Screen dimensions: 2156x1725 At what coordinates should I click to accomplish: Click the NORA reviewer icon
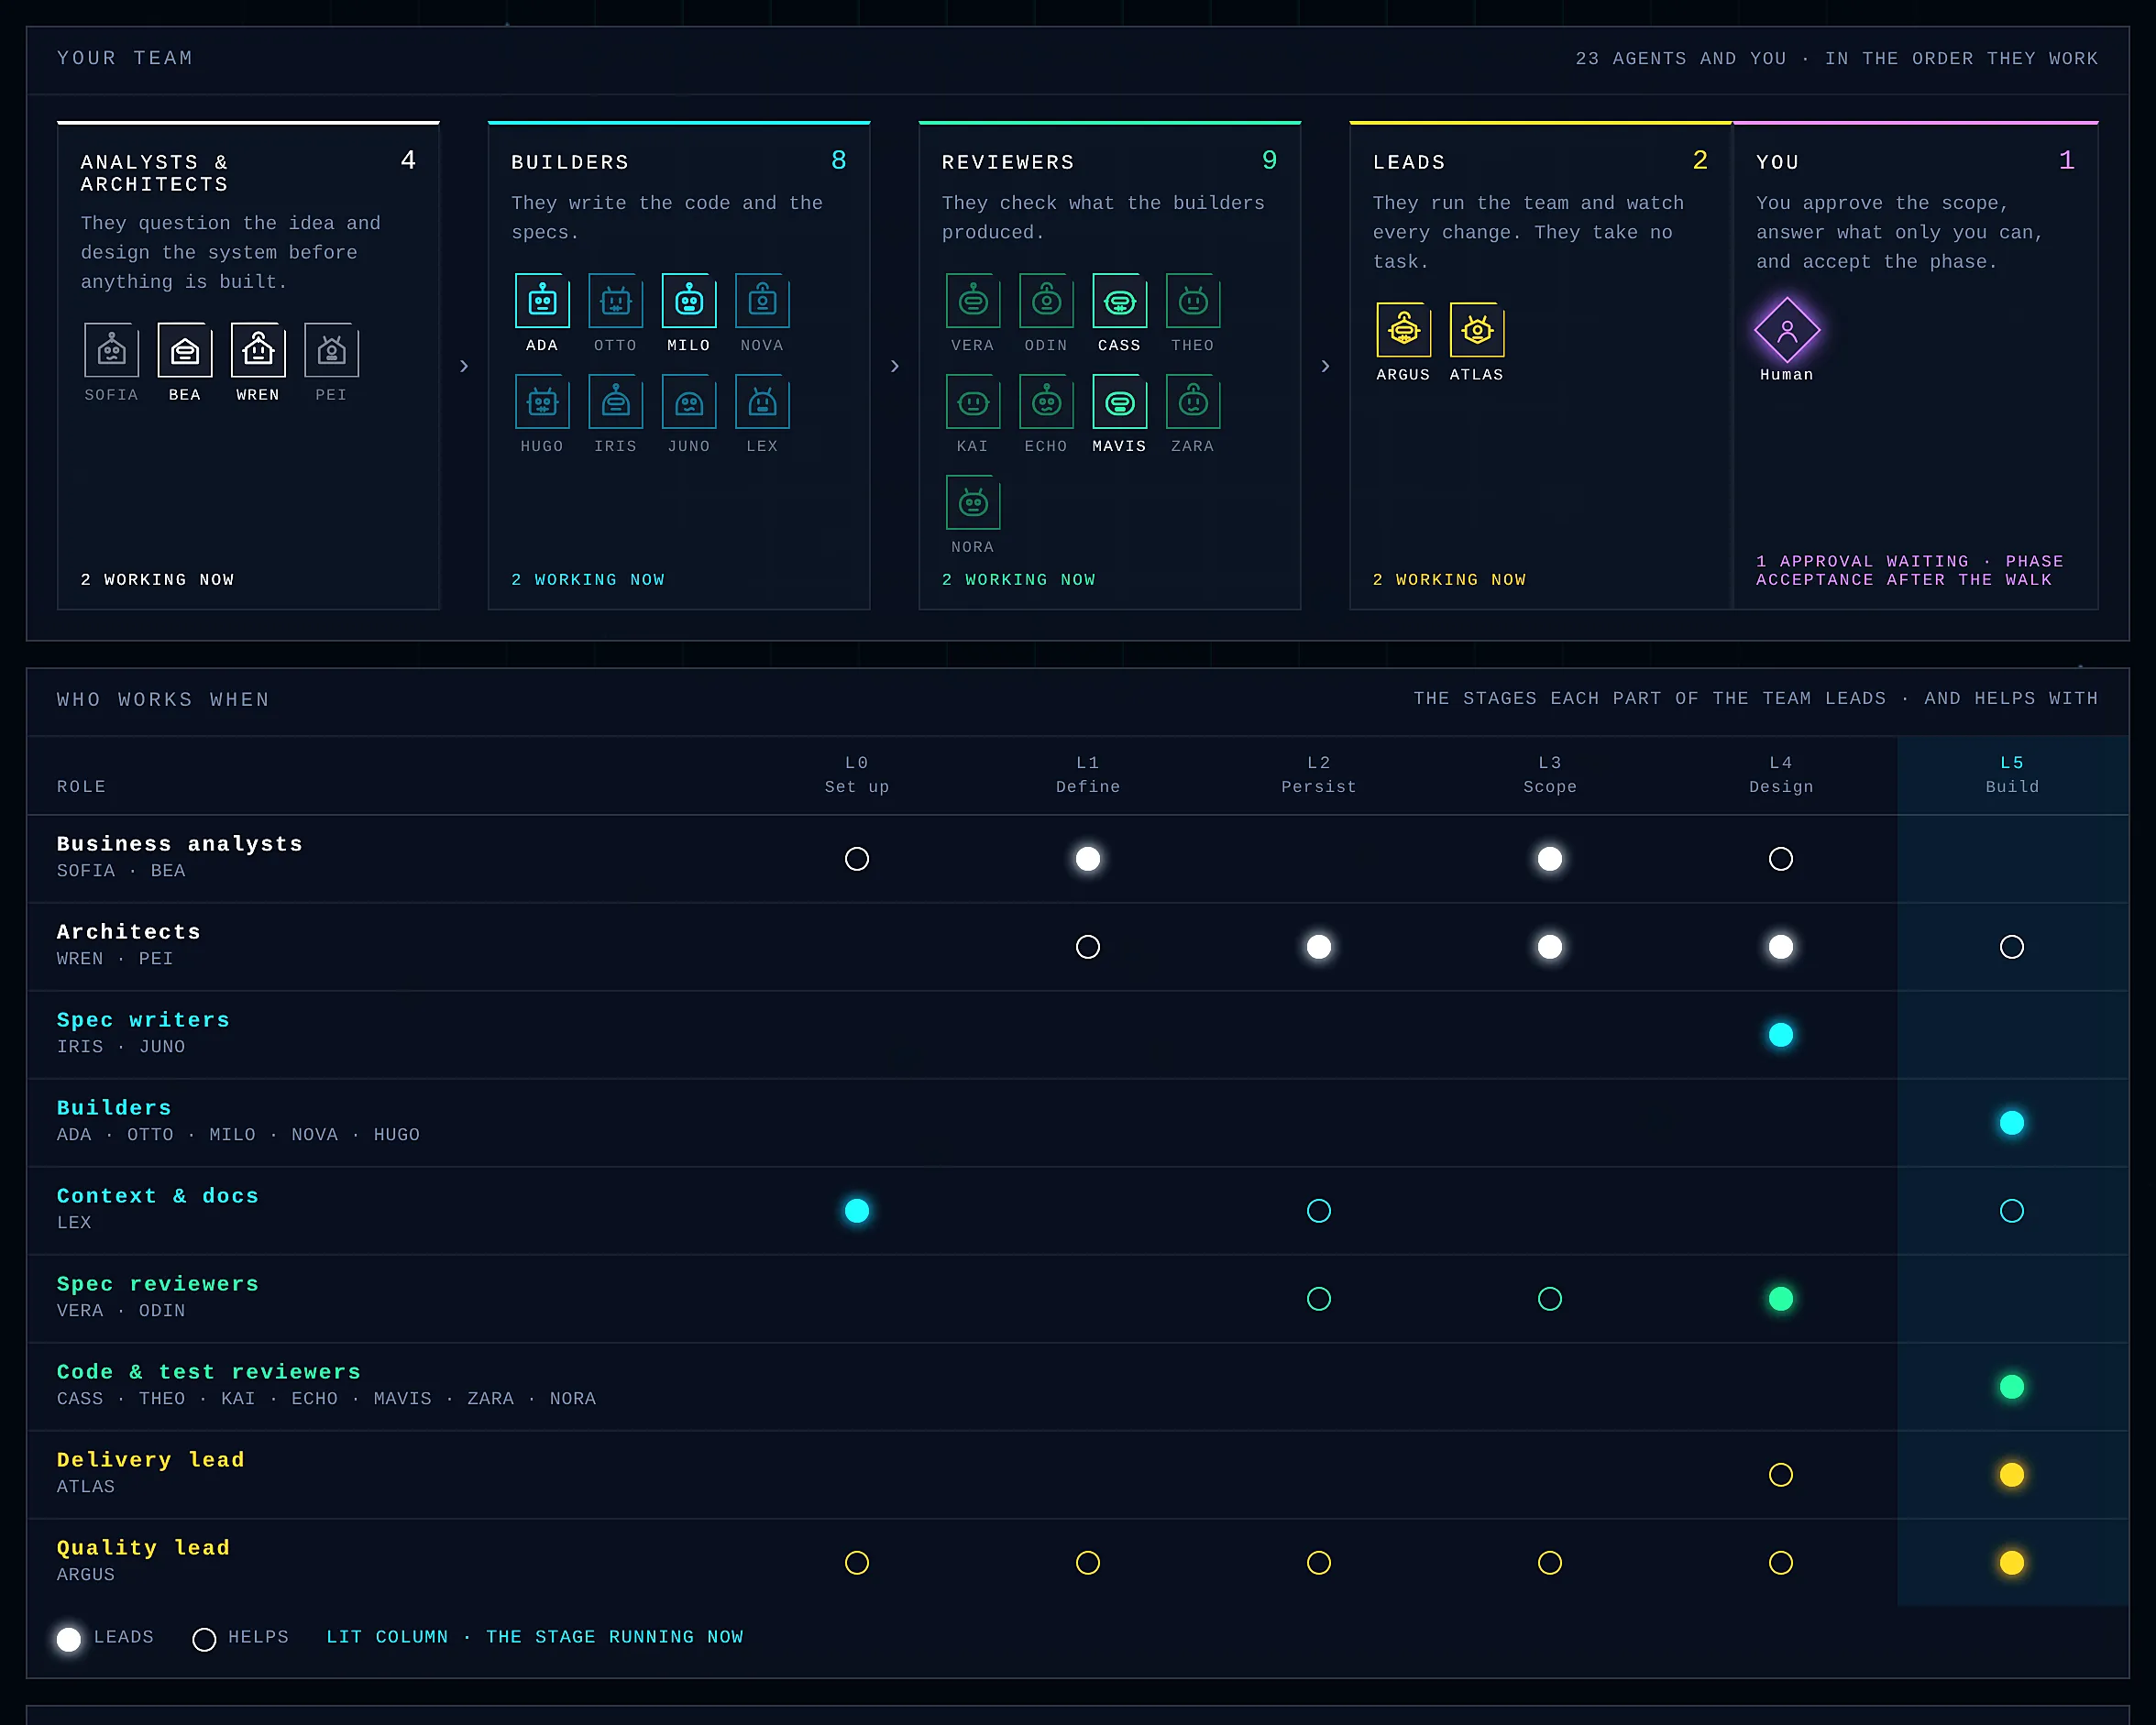(973, 502)
